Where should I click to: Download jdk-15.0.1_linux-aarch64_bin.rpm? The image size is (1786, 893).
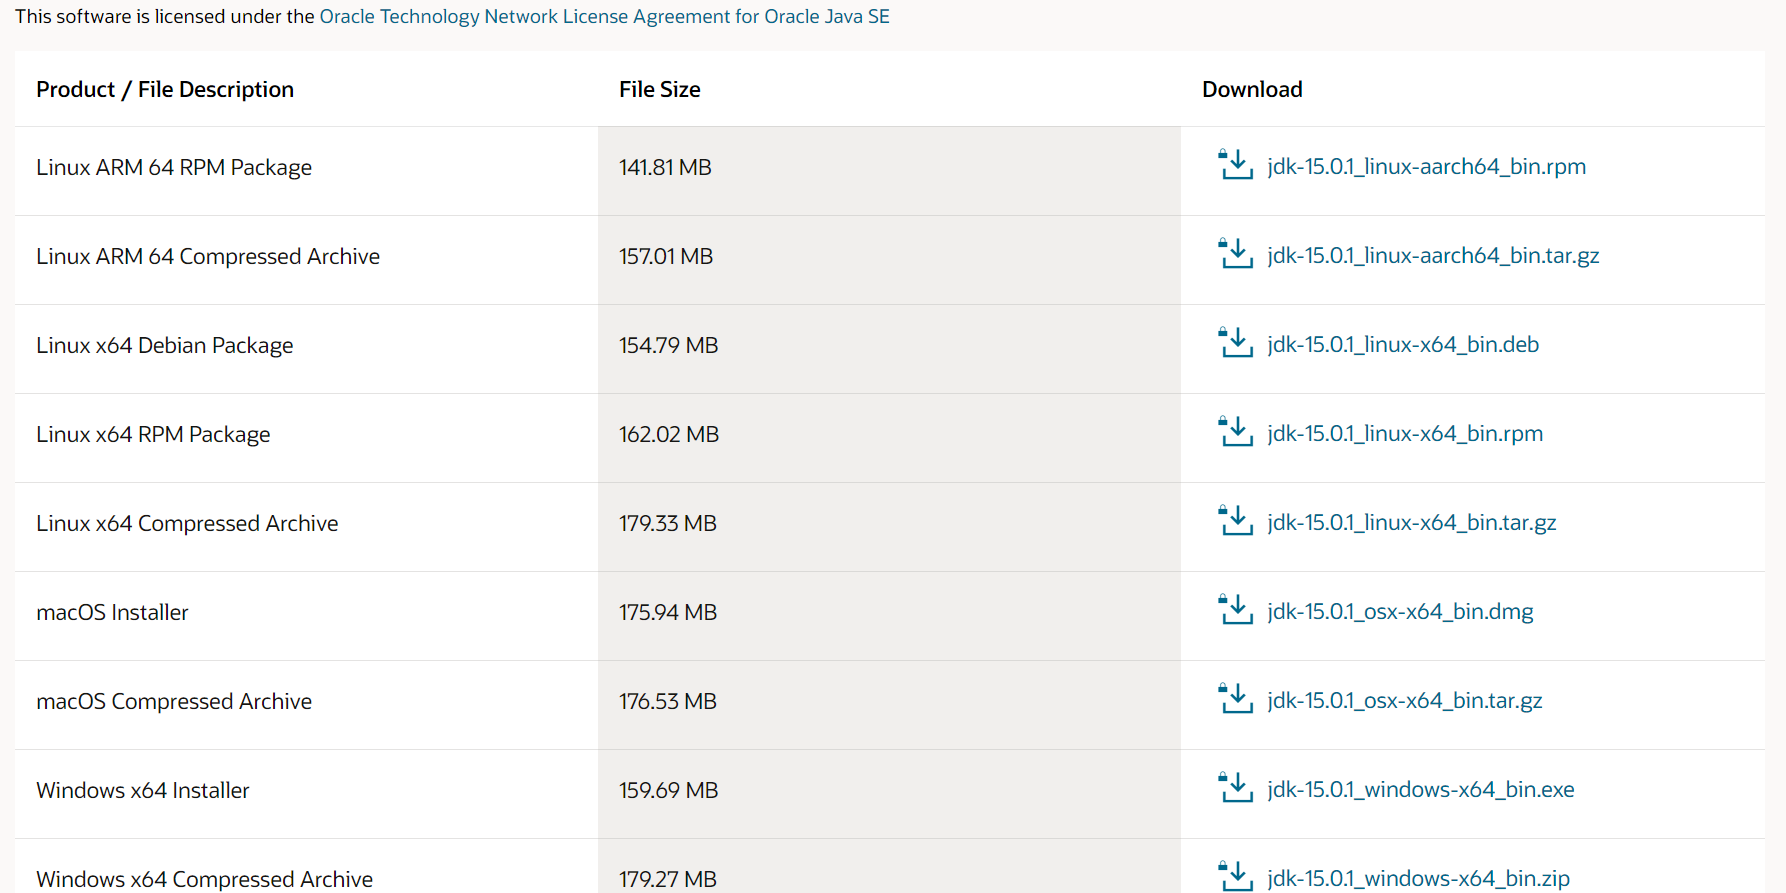coord(1426,167)
